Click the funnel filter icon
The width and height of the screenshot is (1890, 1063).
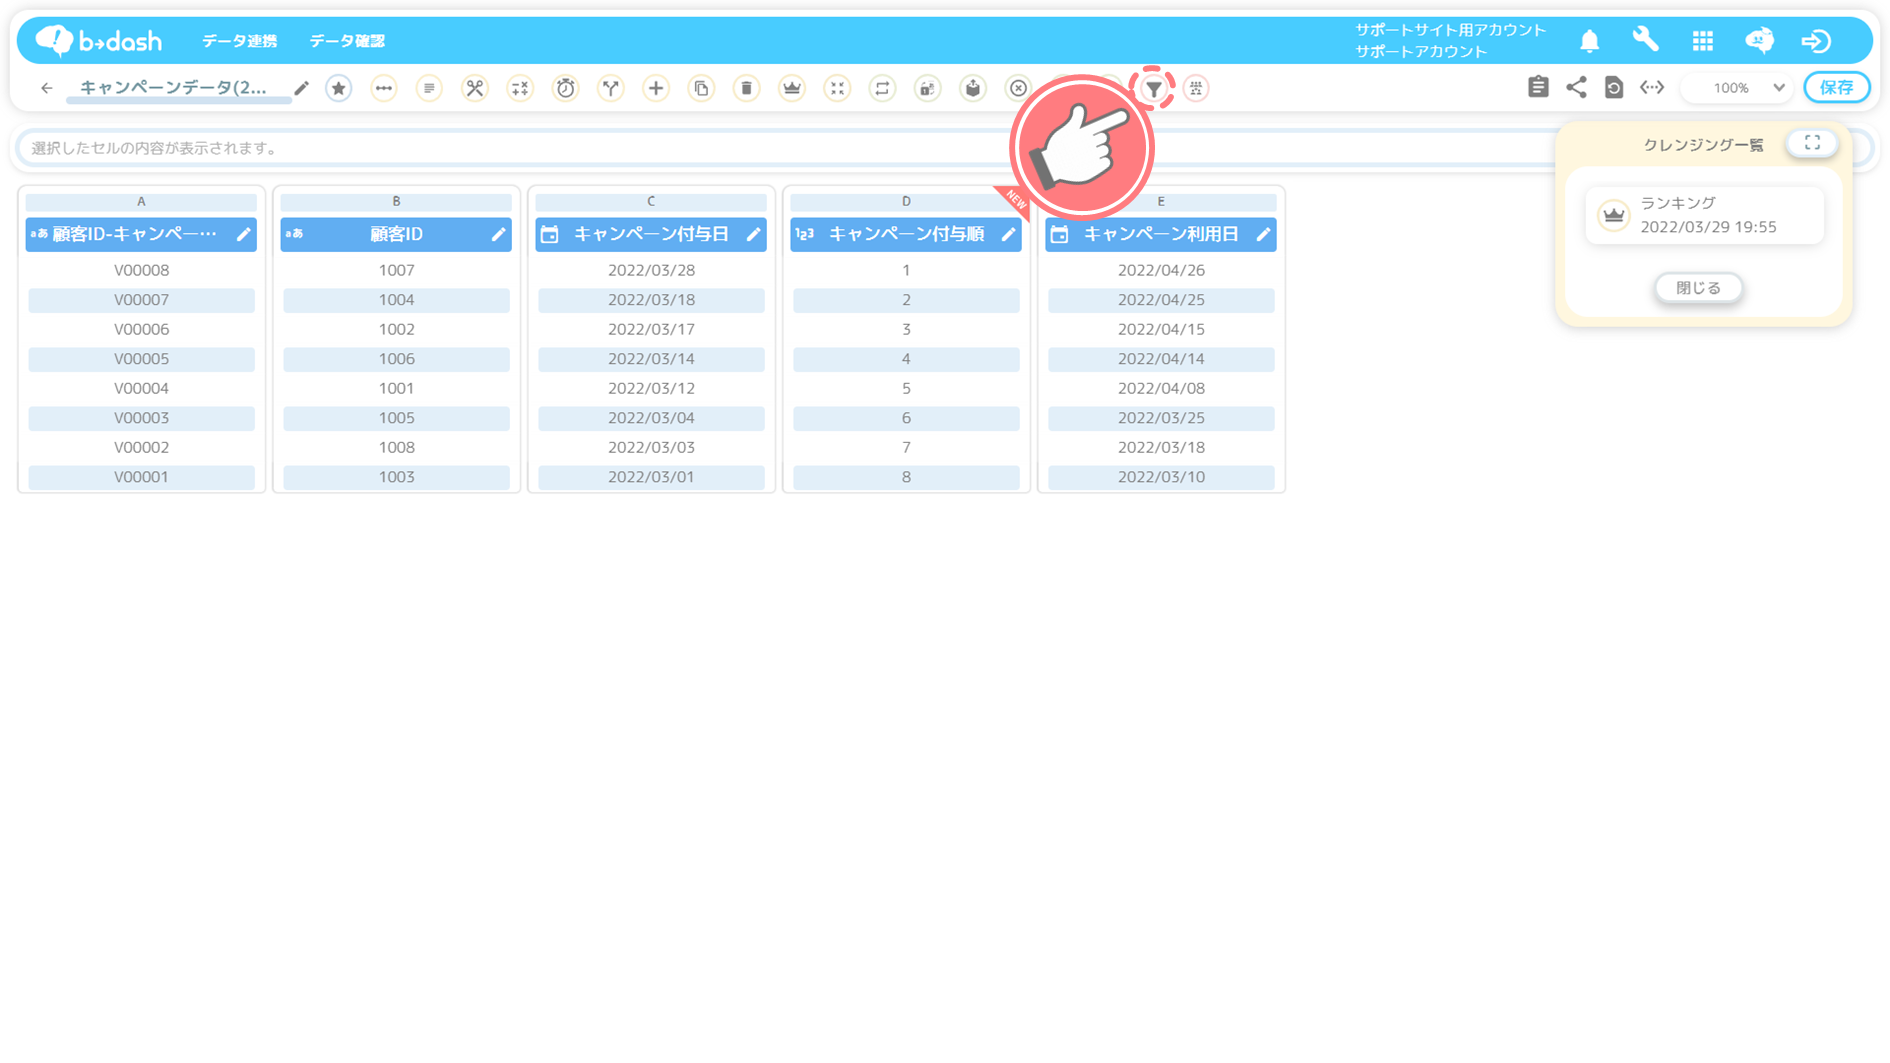tap(1153, 88)
